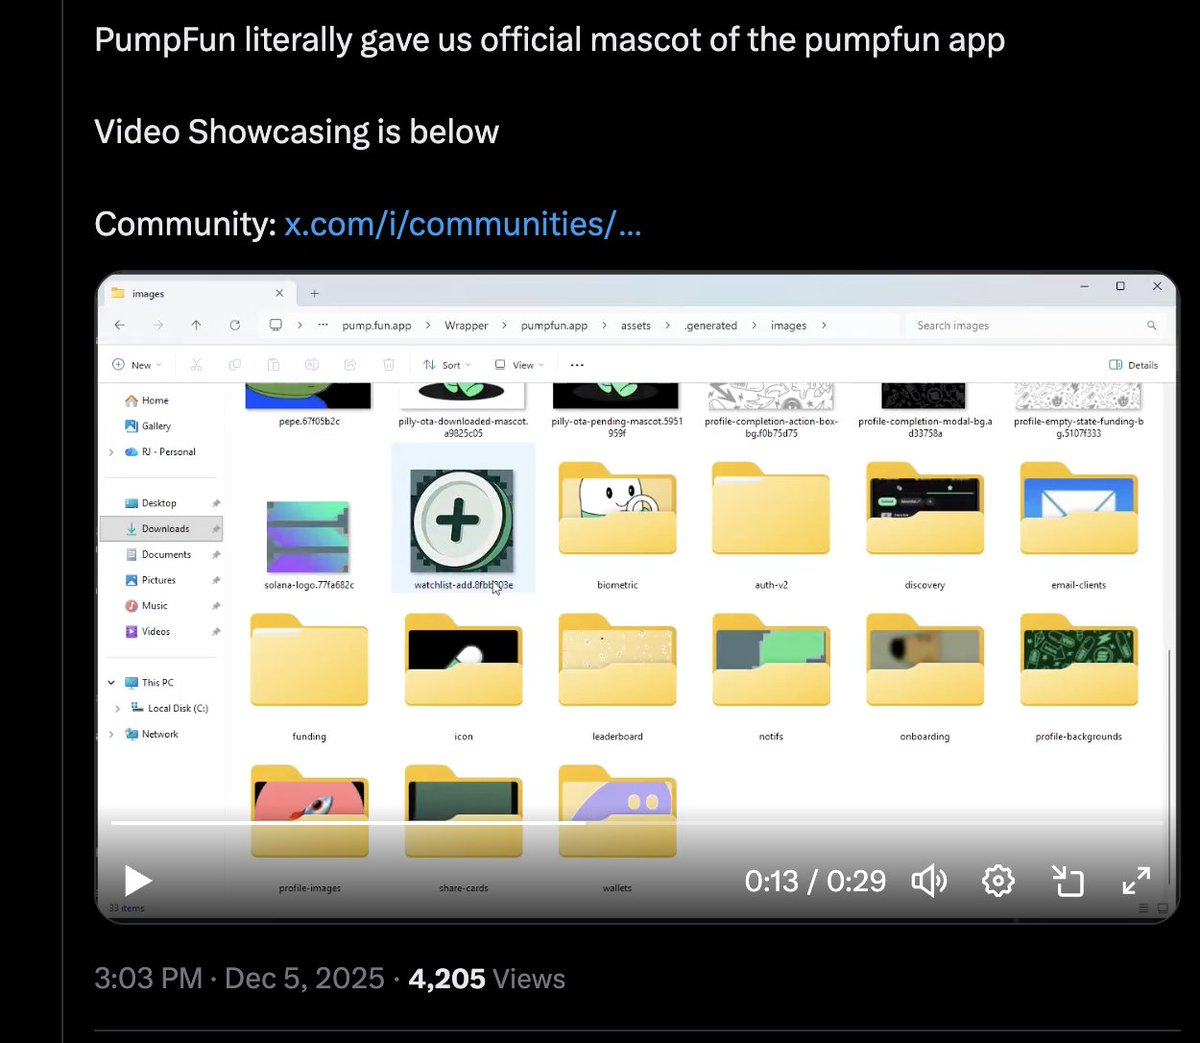1200x1043 pixels.
Task: Go to pumpfun.app in breadcrumb
Action: (554, 325)
